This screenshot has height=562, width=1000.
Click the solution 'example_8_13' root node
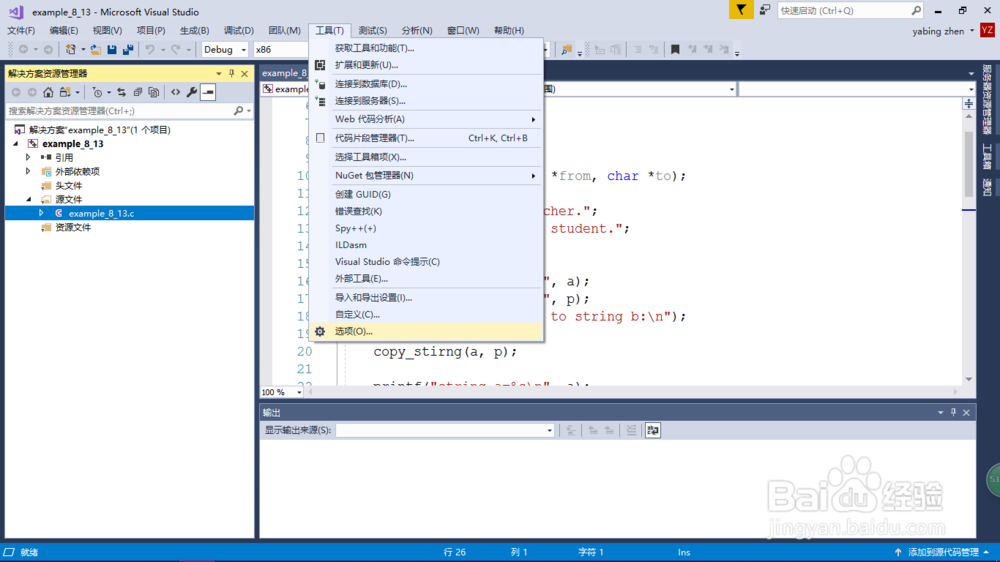[99, 129]
